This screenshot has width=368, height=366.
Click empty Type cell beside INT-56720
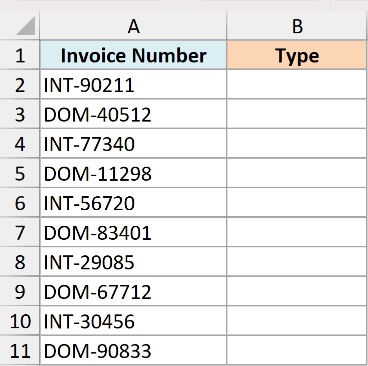[297, 203]
